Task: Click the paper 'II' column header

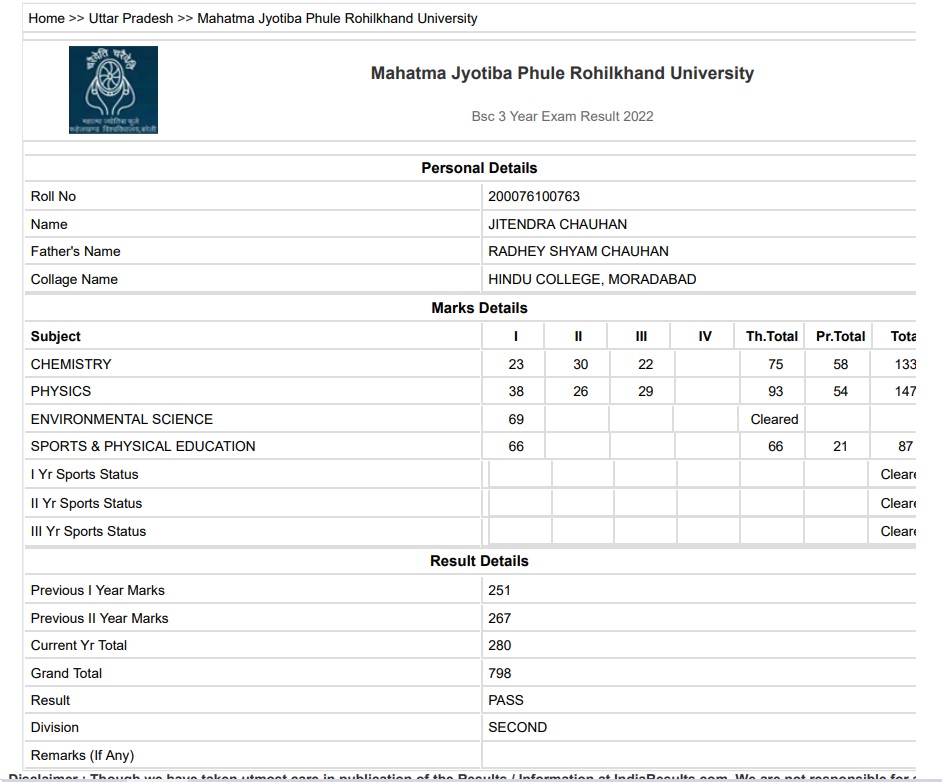Action: click(579, 336)
